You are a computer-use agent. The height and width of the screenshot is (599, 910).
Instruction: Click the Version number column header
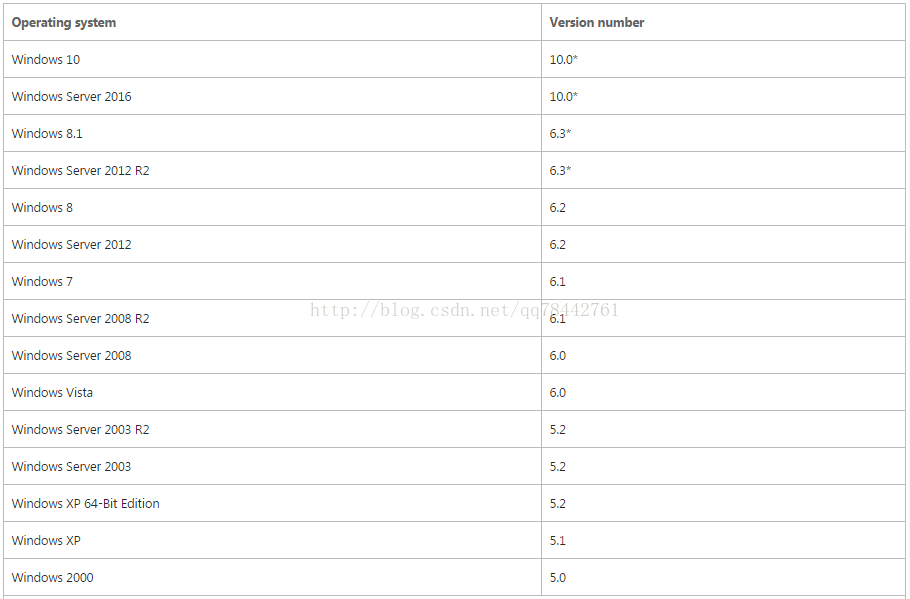597,23
